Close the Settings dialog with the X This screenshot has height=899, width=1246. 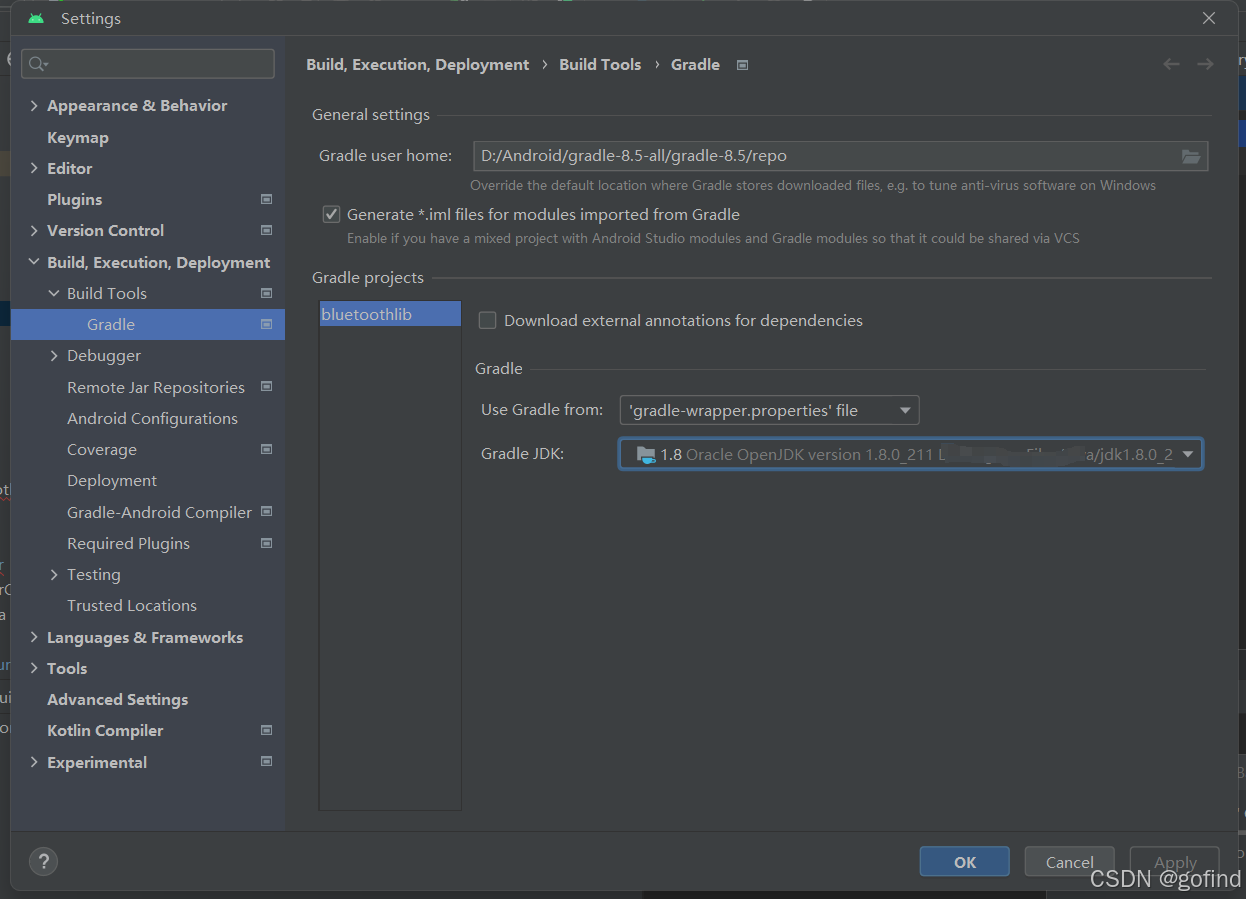[1208, 18]
